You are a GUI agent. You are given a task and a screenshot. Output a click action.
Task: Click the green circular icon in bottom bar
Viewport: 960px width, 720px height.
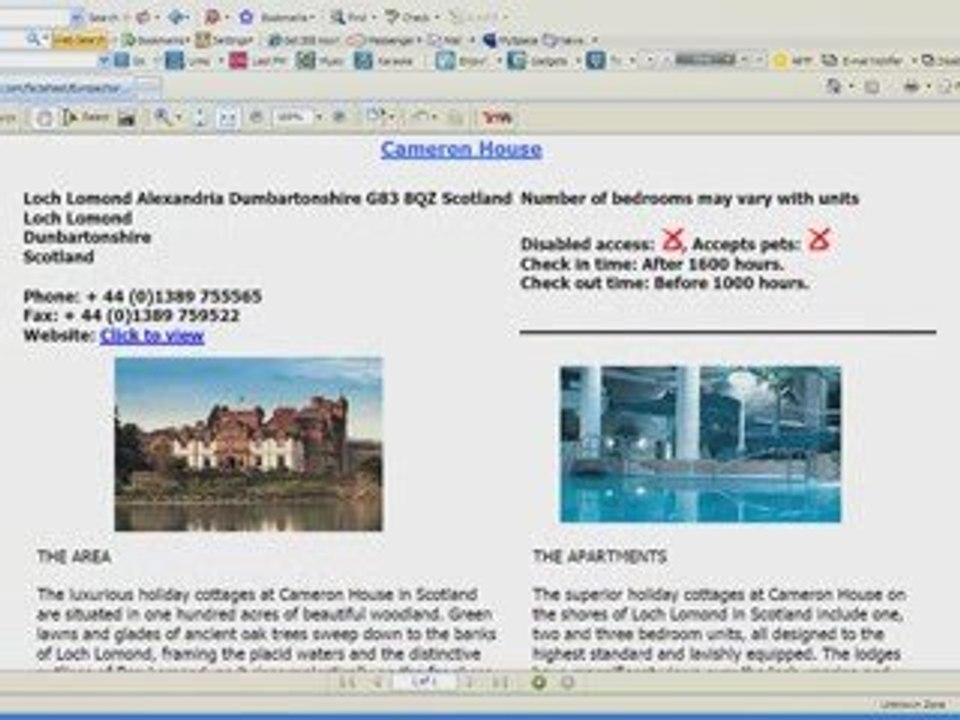coord(539,681)
